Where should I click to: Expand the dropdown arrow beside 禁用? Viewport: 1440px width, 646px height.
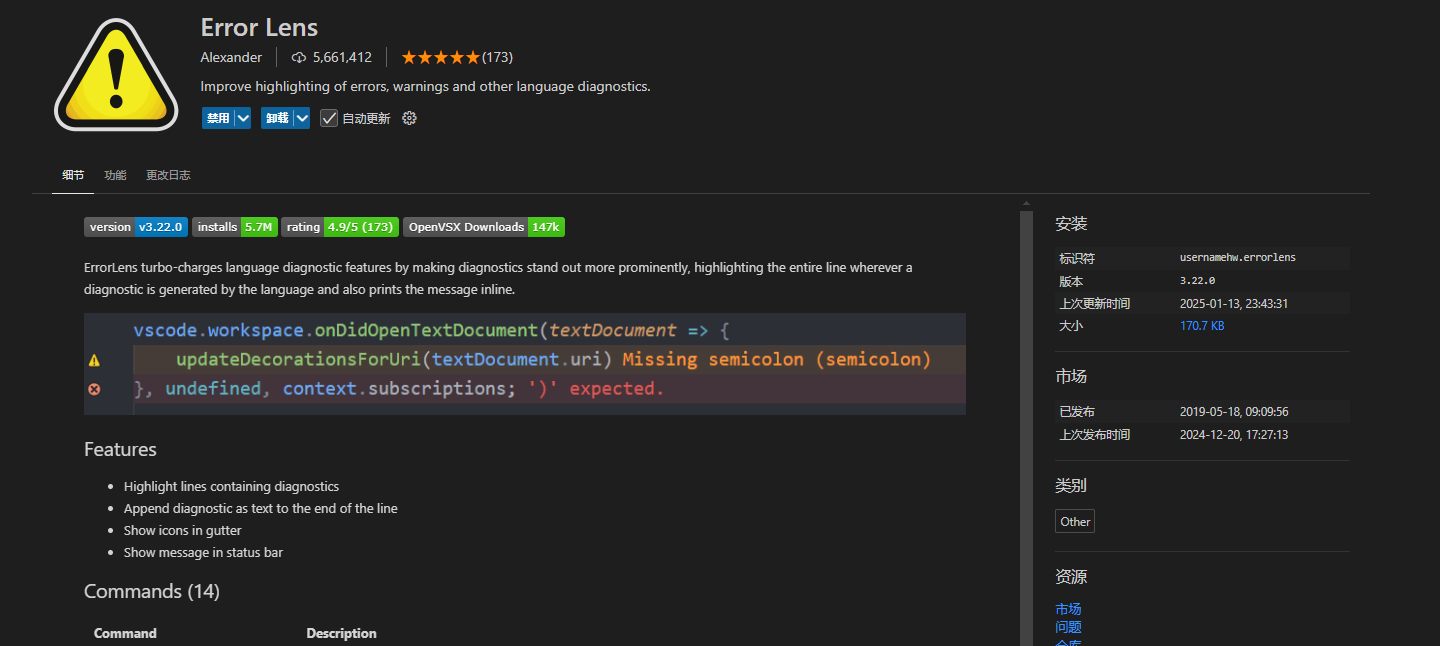click(242, 118)
